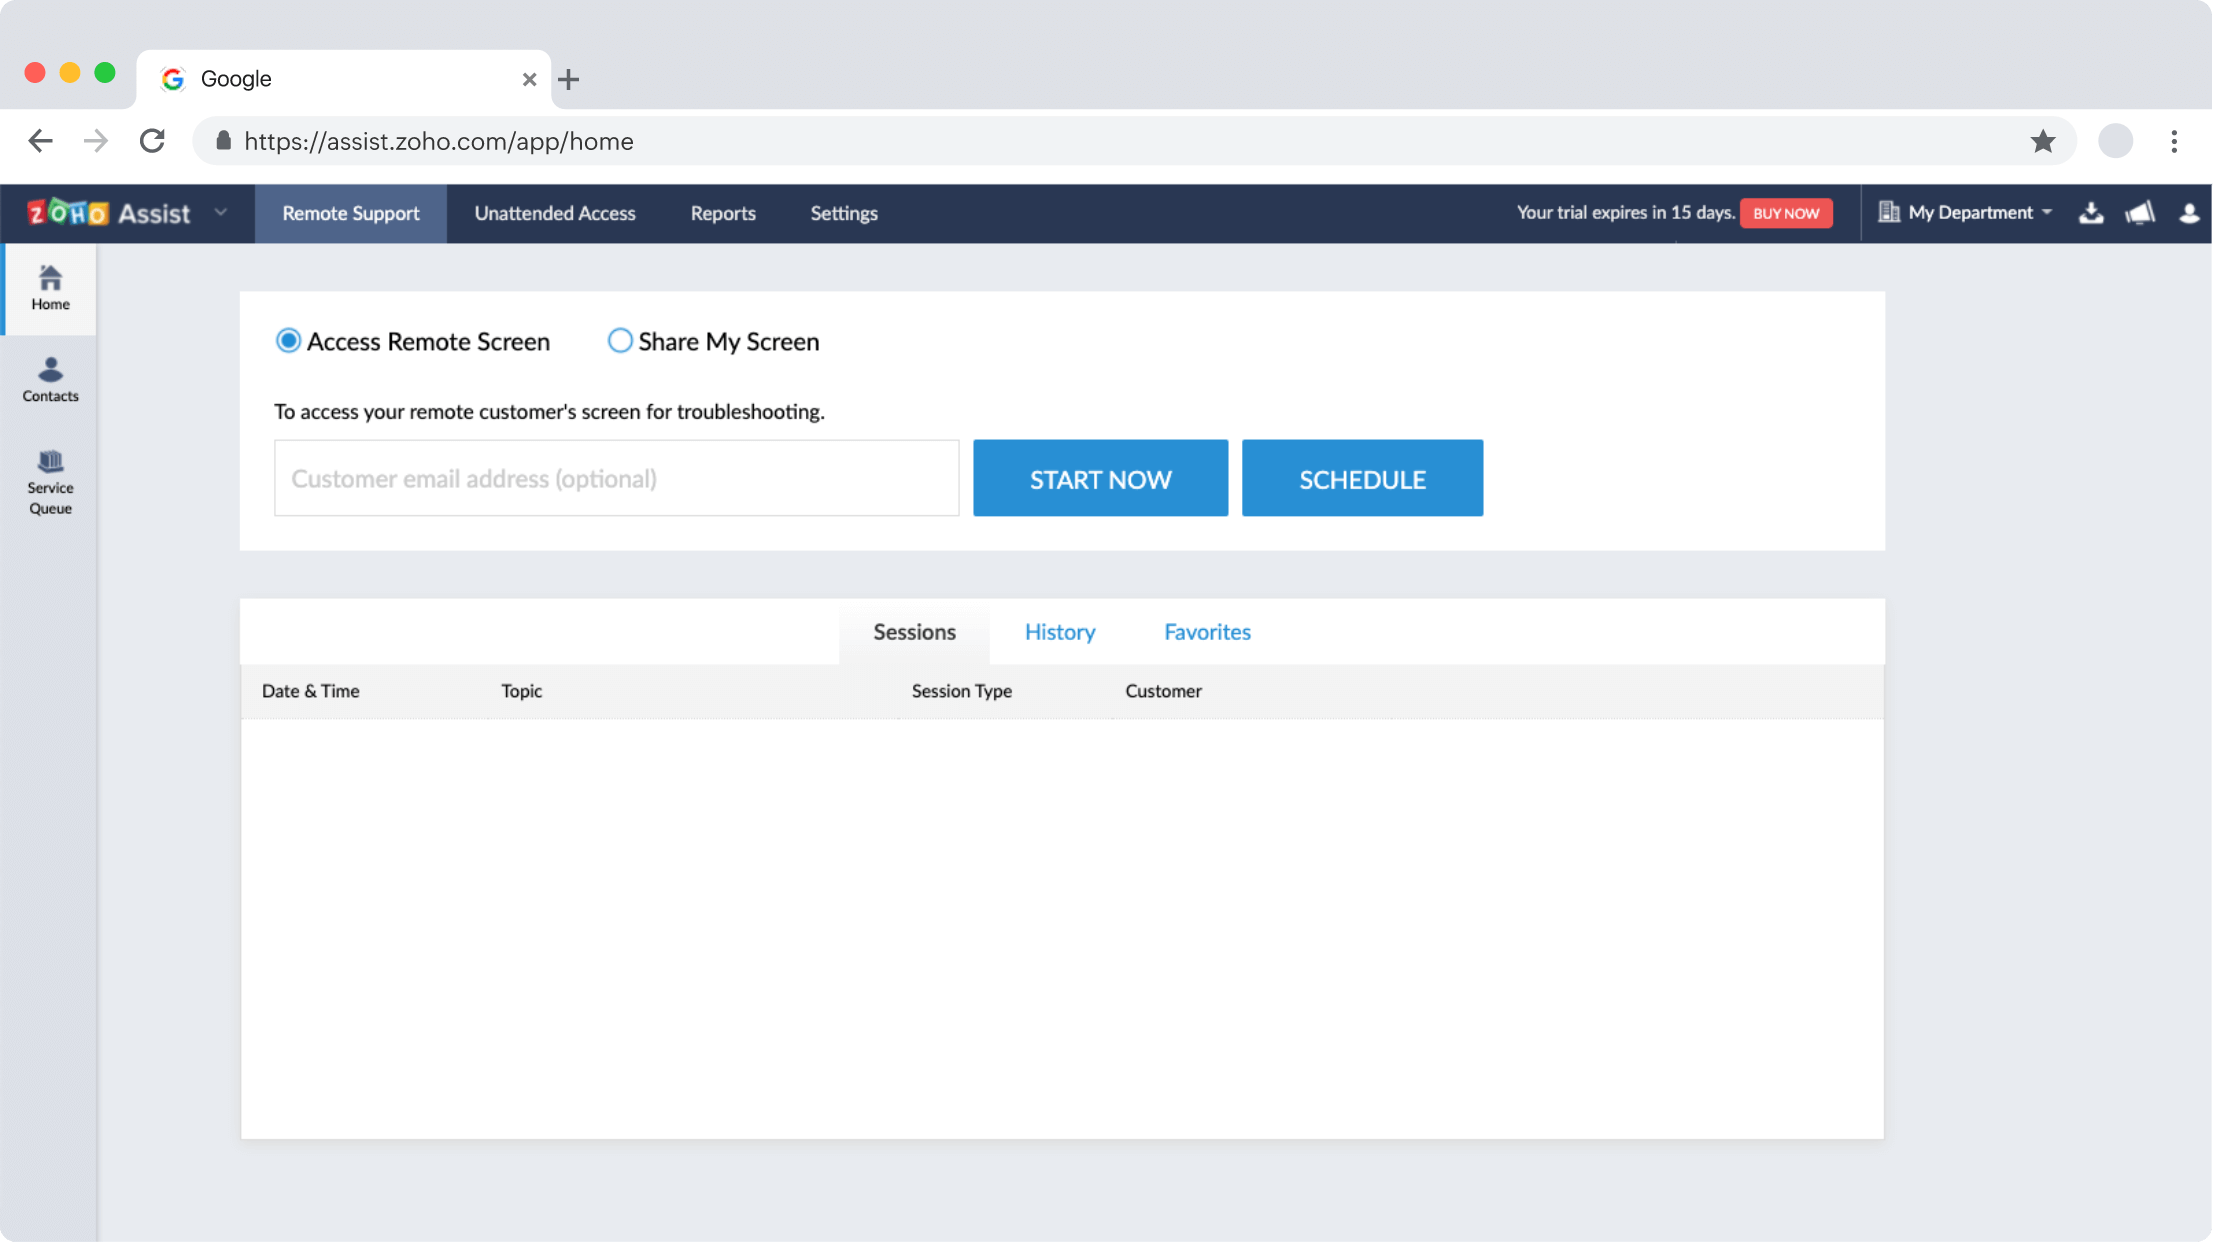Open announcements via the megaphone icon
The height and width of the screenshot is (1242, 2213).
coord(2140,213)
